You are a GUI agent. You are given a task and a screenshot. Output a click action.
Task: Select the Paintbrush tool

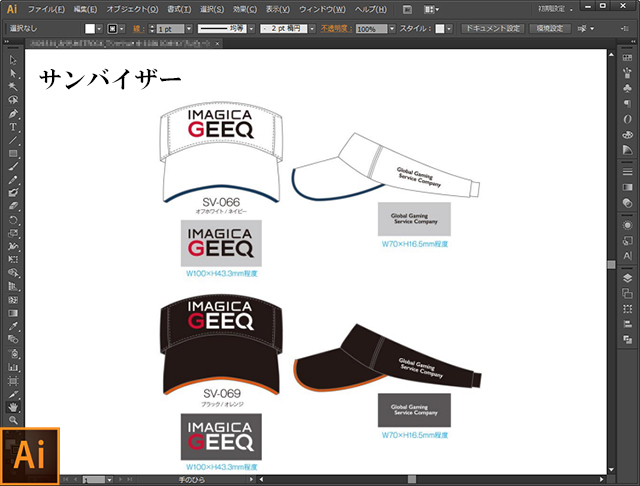[13, 166]
